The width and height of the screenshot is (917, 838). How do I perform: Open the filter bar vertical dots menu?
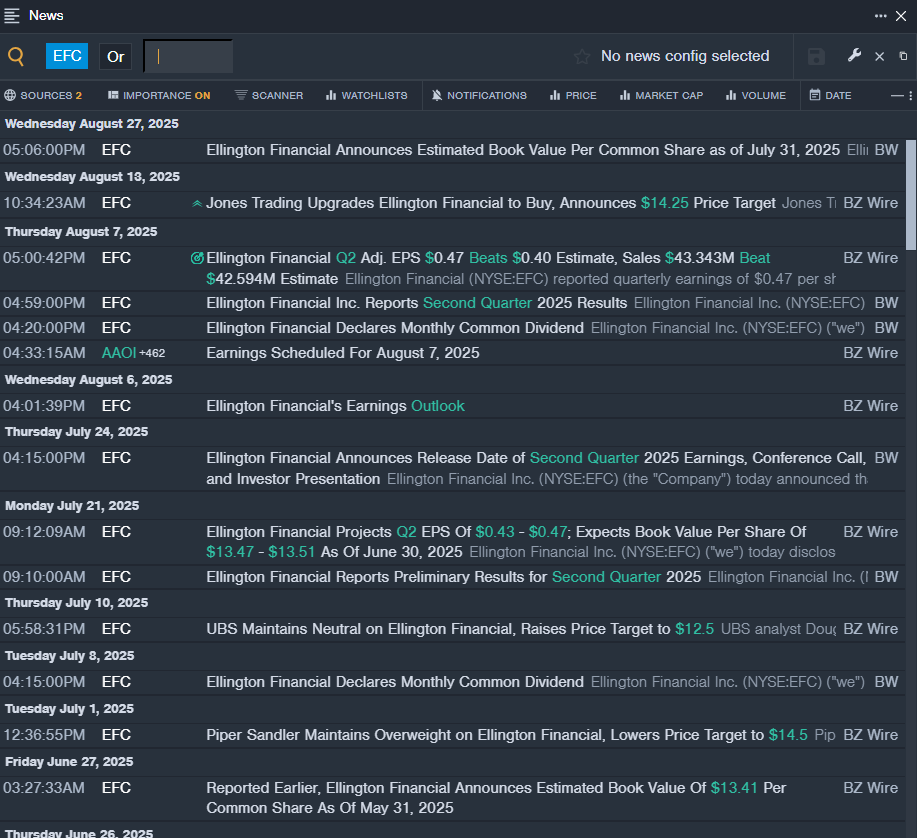pyautogui.click(x=911, y=95)
